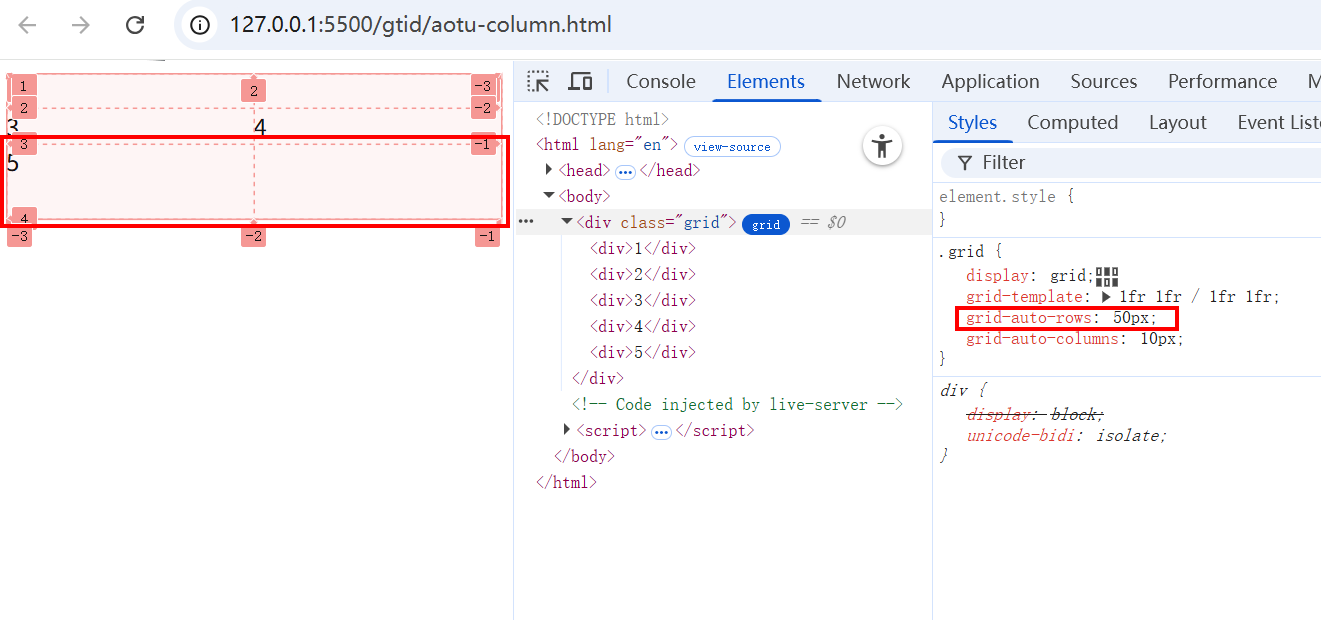Toggle the grid badge overlay
1321x620 pixels.
coord(766,224)
